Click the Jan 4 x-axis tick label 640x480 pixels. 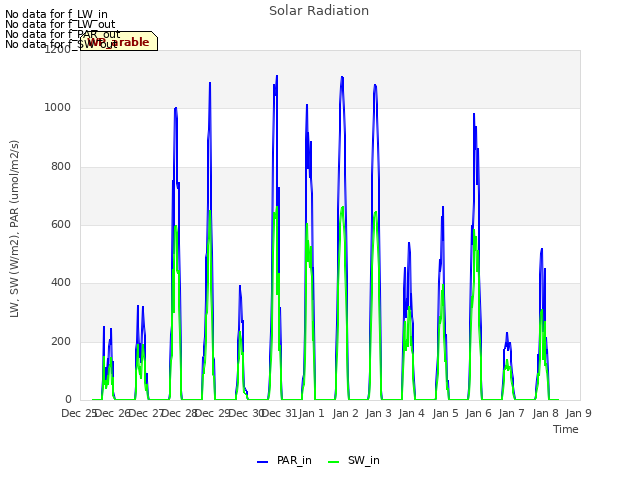411,413
